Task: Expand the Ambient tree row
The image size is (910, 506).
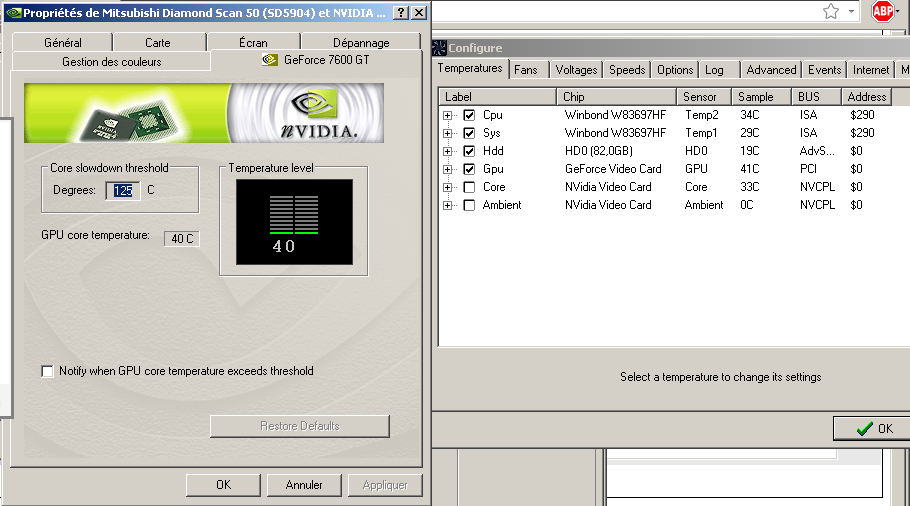Action: click(447, 205)
